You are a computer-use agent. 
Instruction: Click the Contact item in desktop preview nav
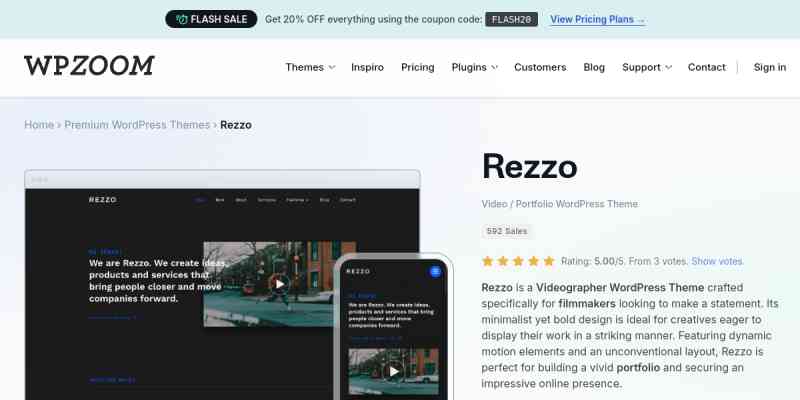347,200
